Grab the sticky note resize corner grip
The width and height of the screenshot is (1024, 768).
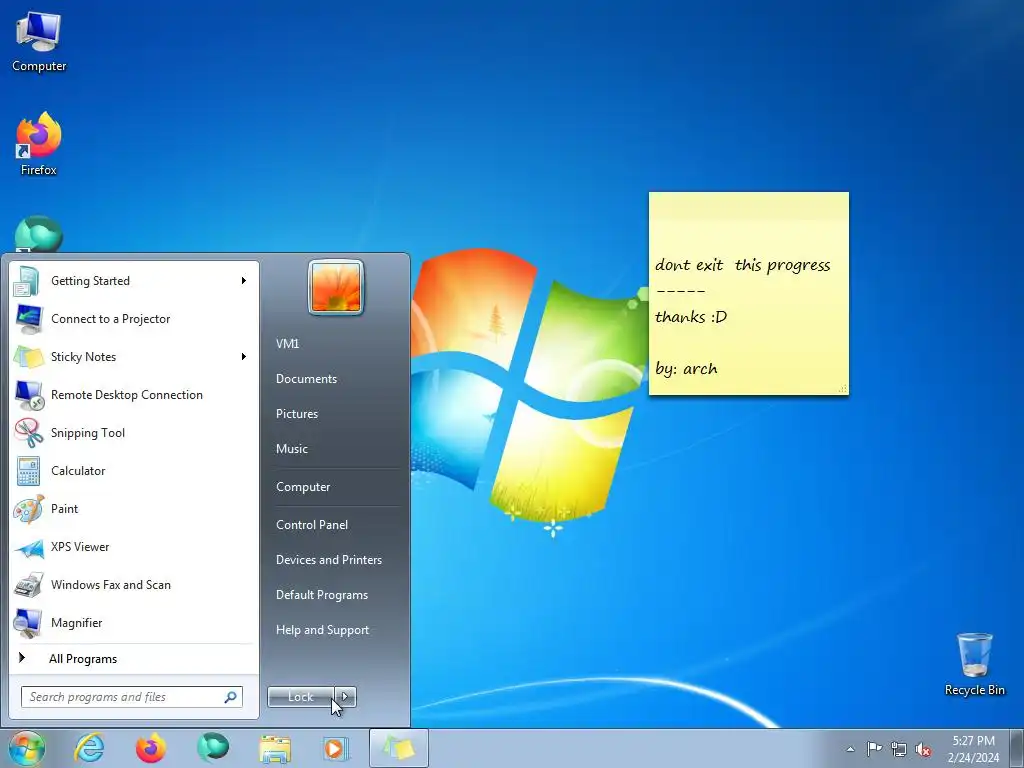[842, 389]
